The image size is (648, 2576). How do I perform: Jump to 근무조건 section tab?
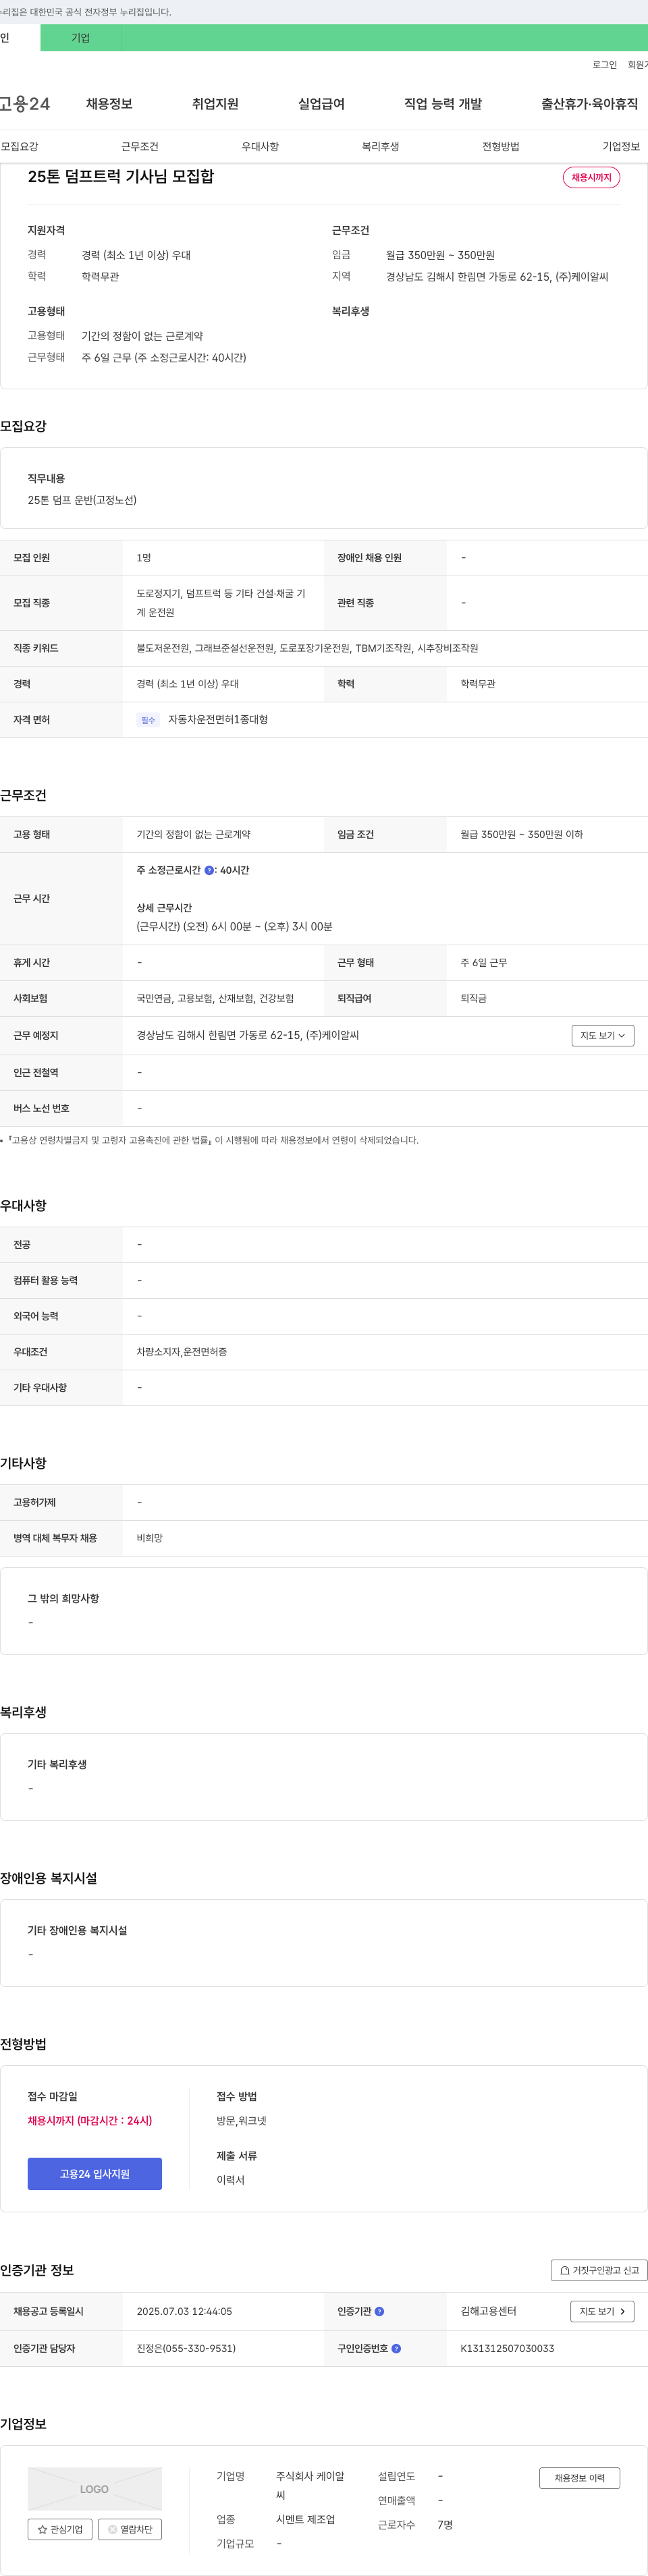pos(140,147)
